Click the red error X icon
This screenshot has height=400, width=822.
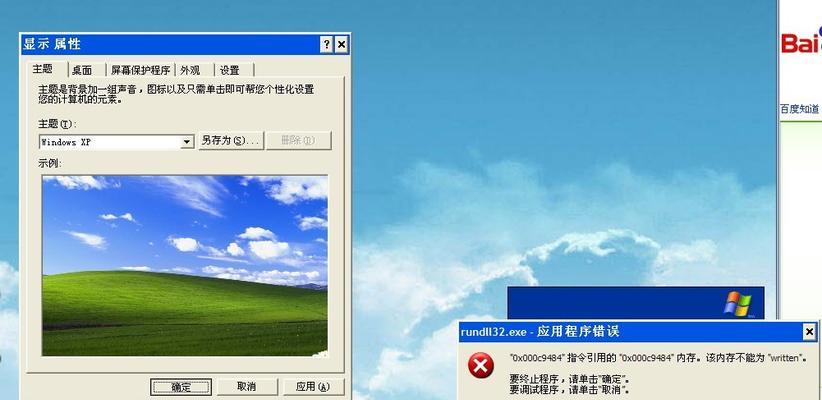(481, 365)
